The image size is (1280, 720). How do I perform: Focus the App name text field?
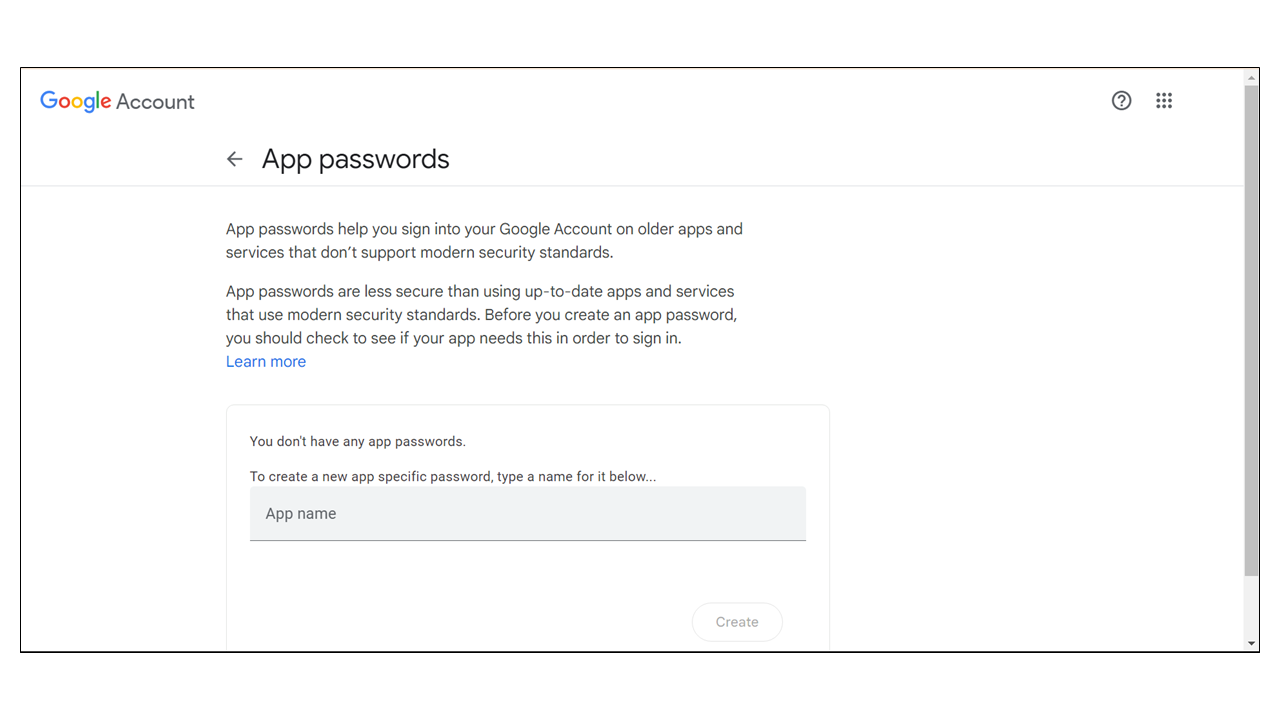coord(527,514)
